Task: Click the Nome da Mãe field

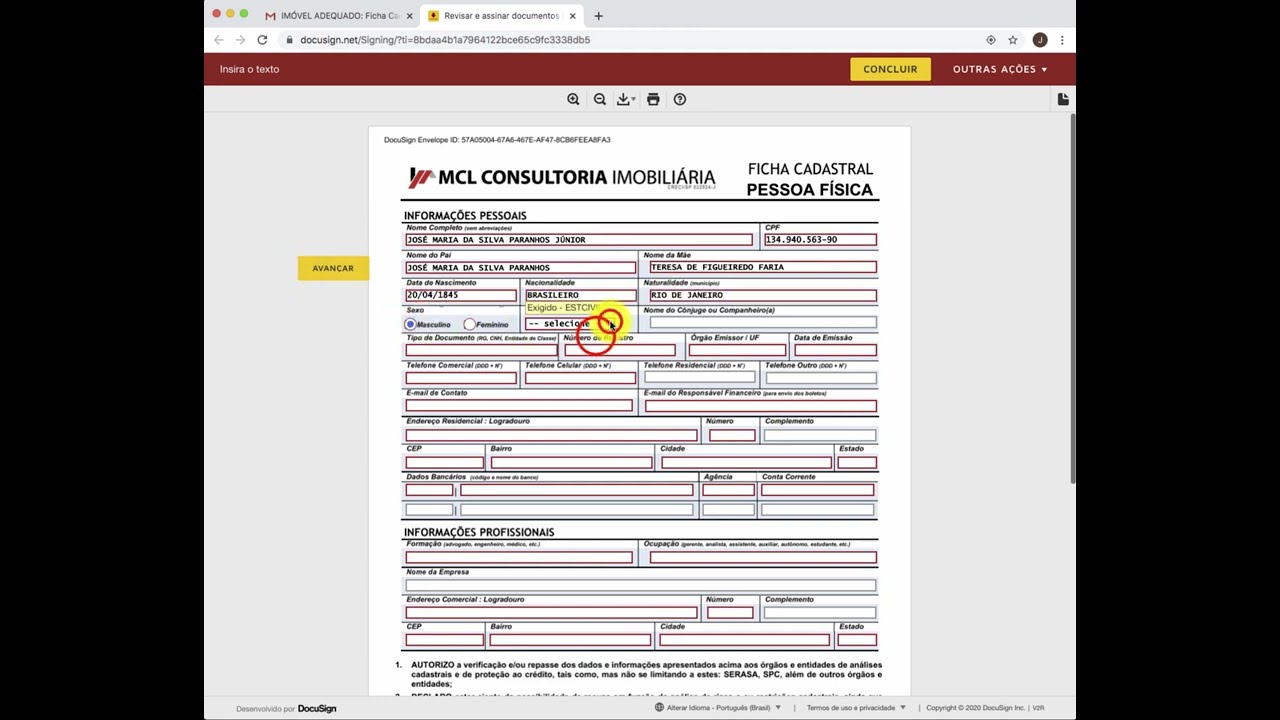Action: pyautogui.click(x=763, y=267)
